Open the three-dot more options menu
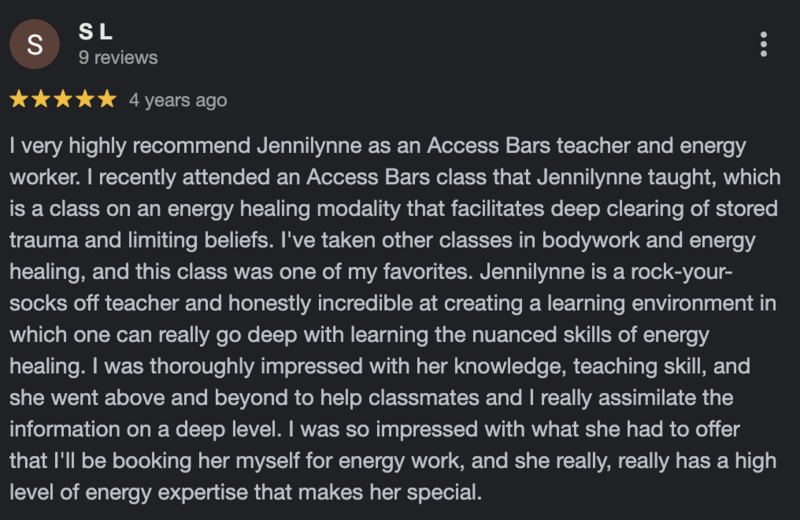 pyautogui.click(x=763, y=44)
